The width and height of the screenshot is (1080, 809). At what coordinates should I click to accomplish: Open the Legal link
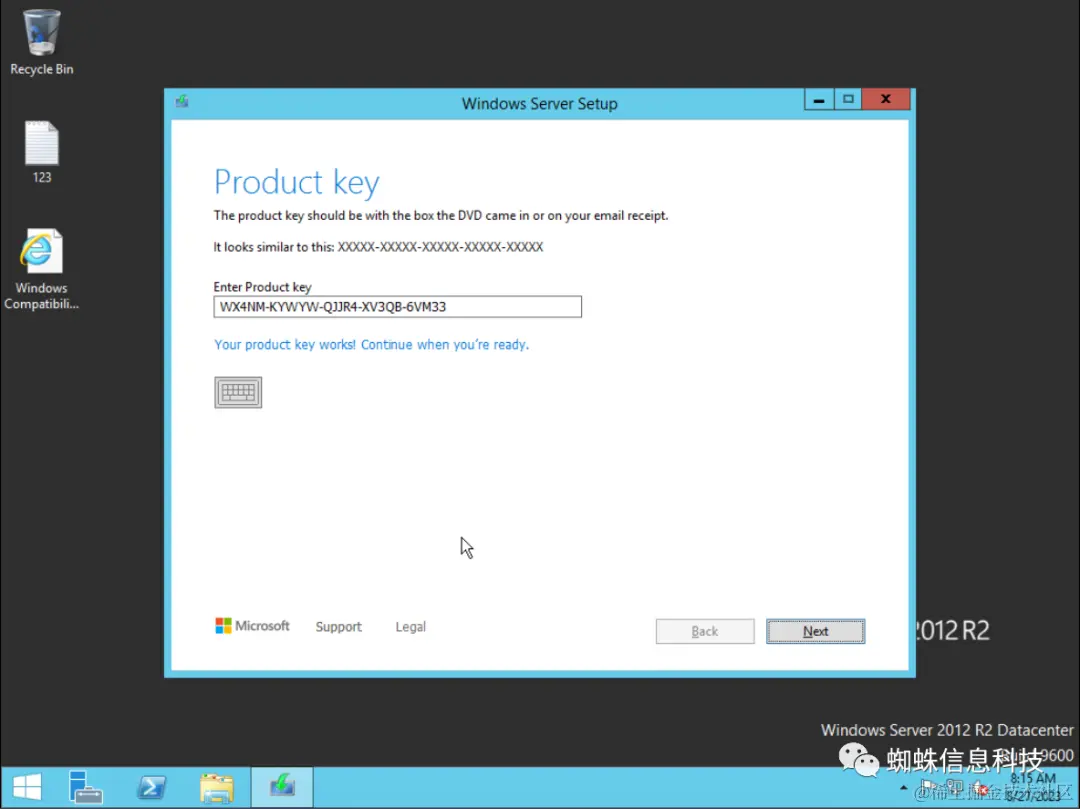point(411,627)
